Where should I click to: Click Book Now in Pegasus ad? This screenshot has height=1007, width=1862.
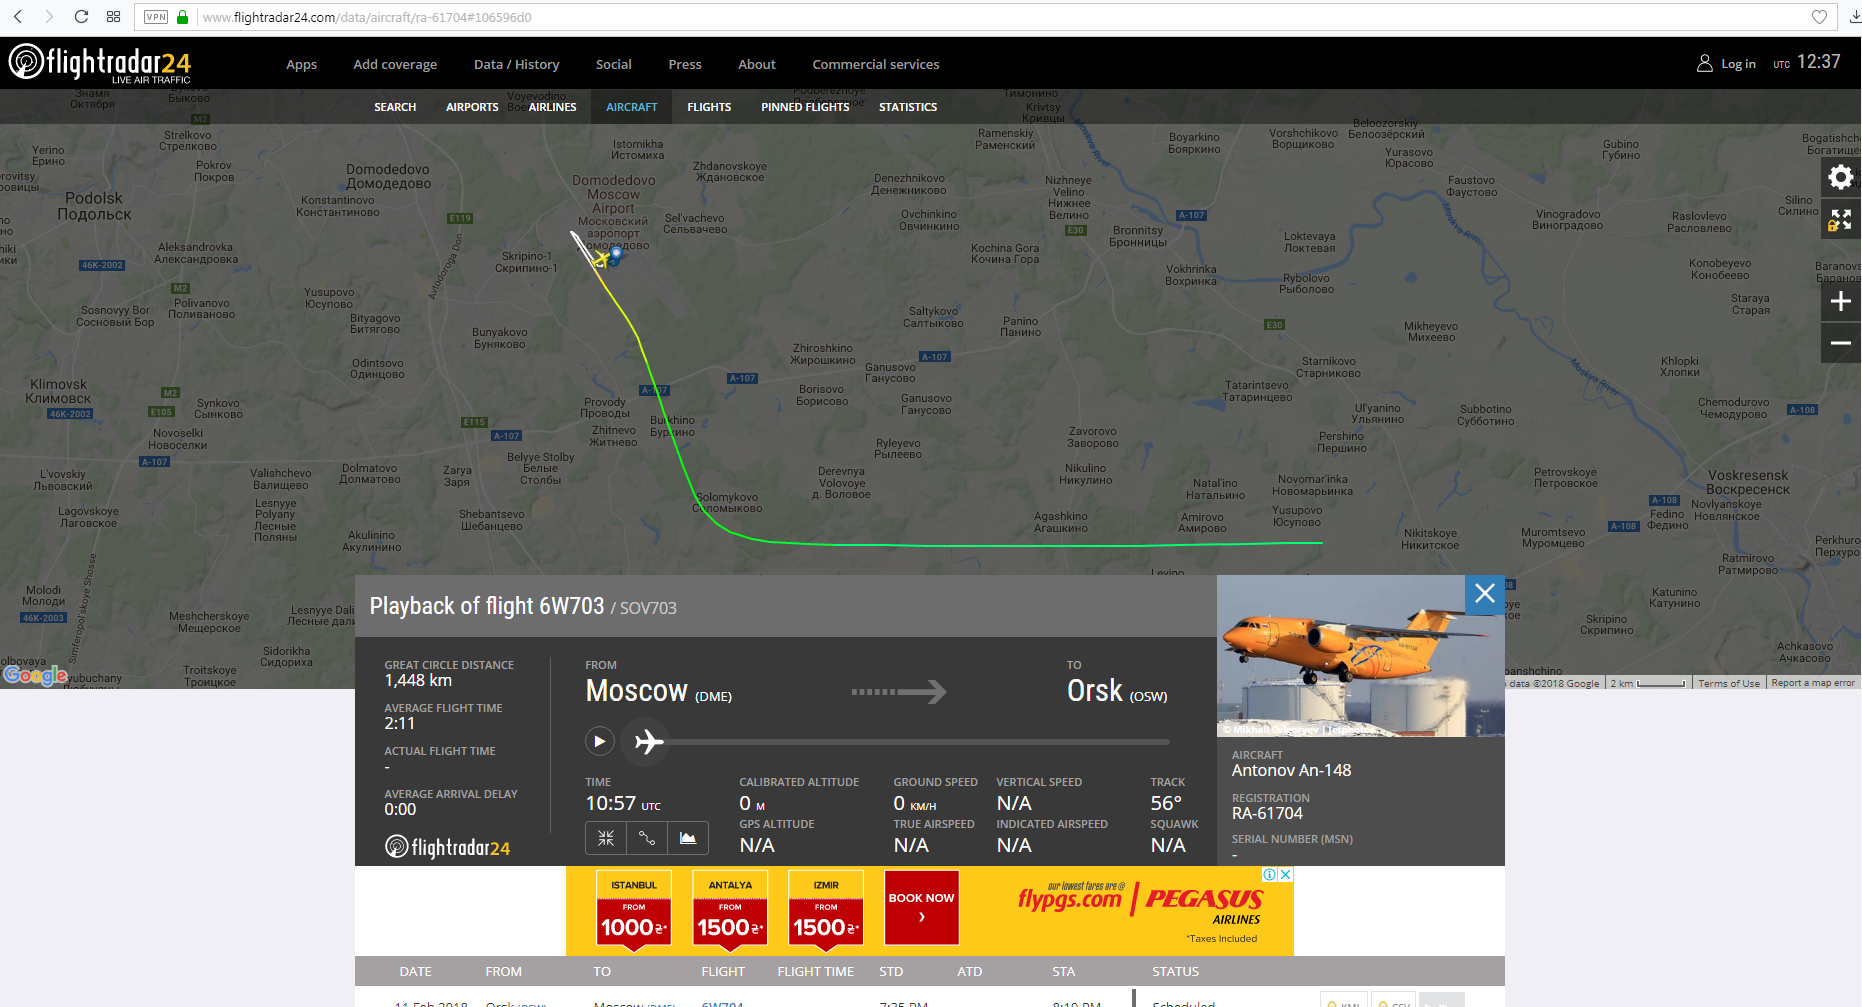(x=921, y=907)
